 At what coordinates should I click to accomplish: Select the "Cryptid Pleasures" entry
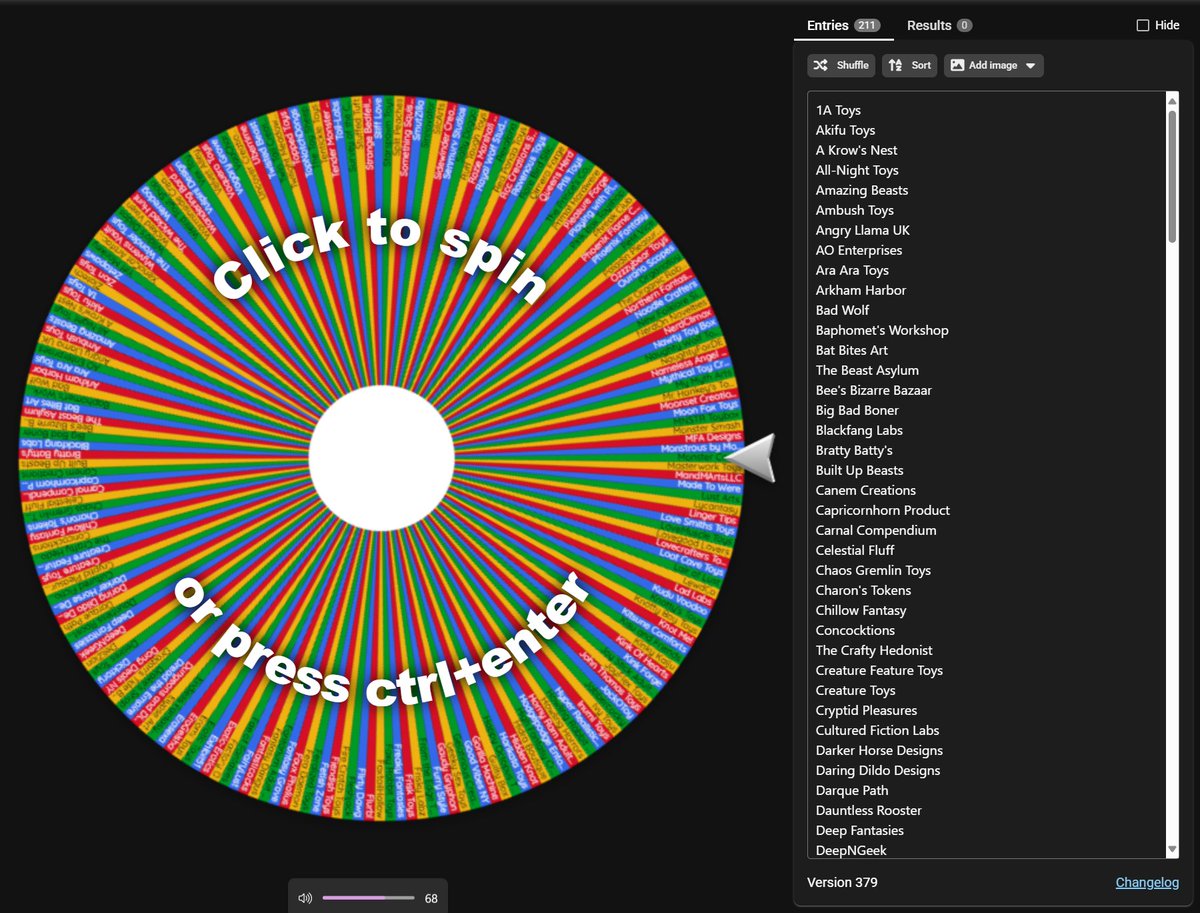pos(866,710)
